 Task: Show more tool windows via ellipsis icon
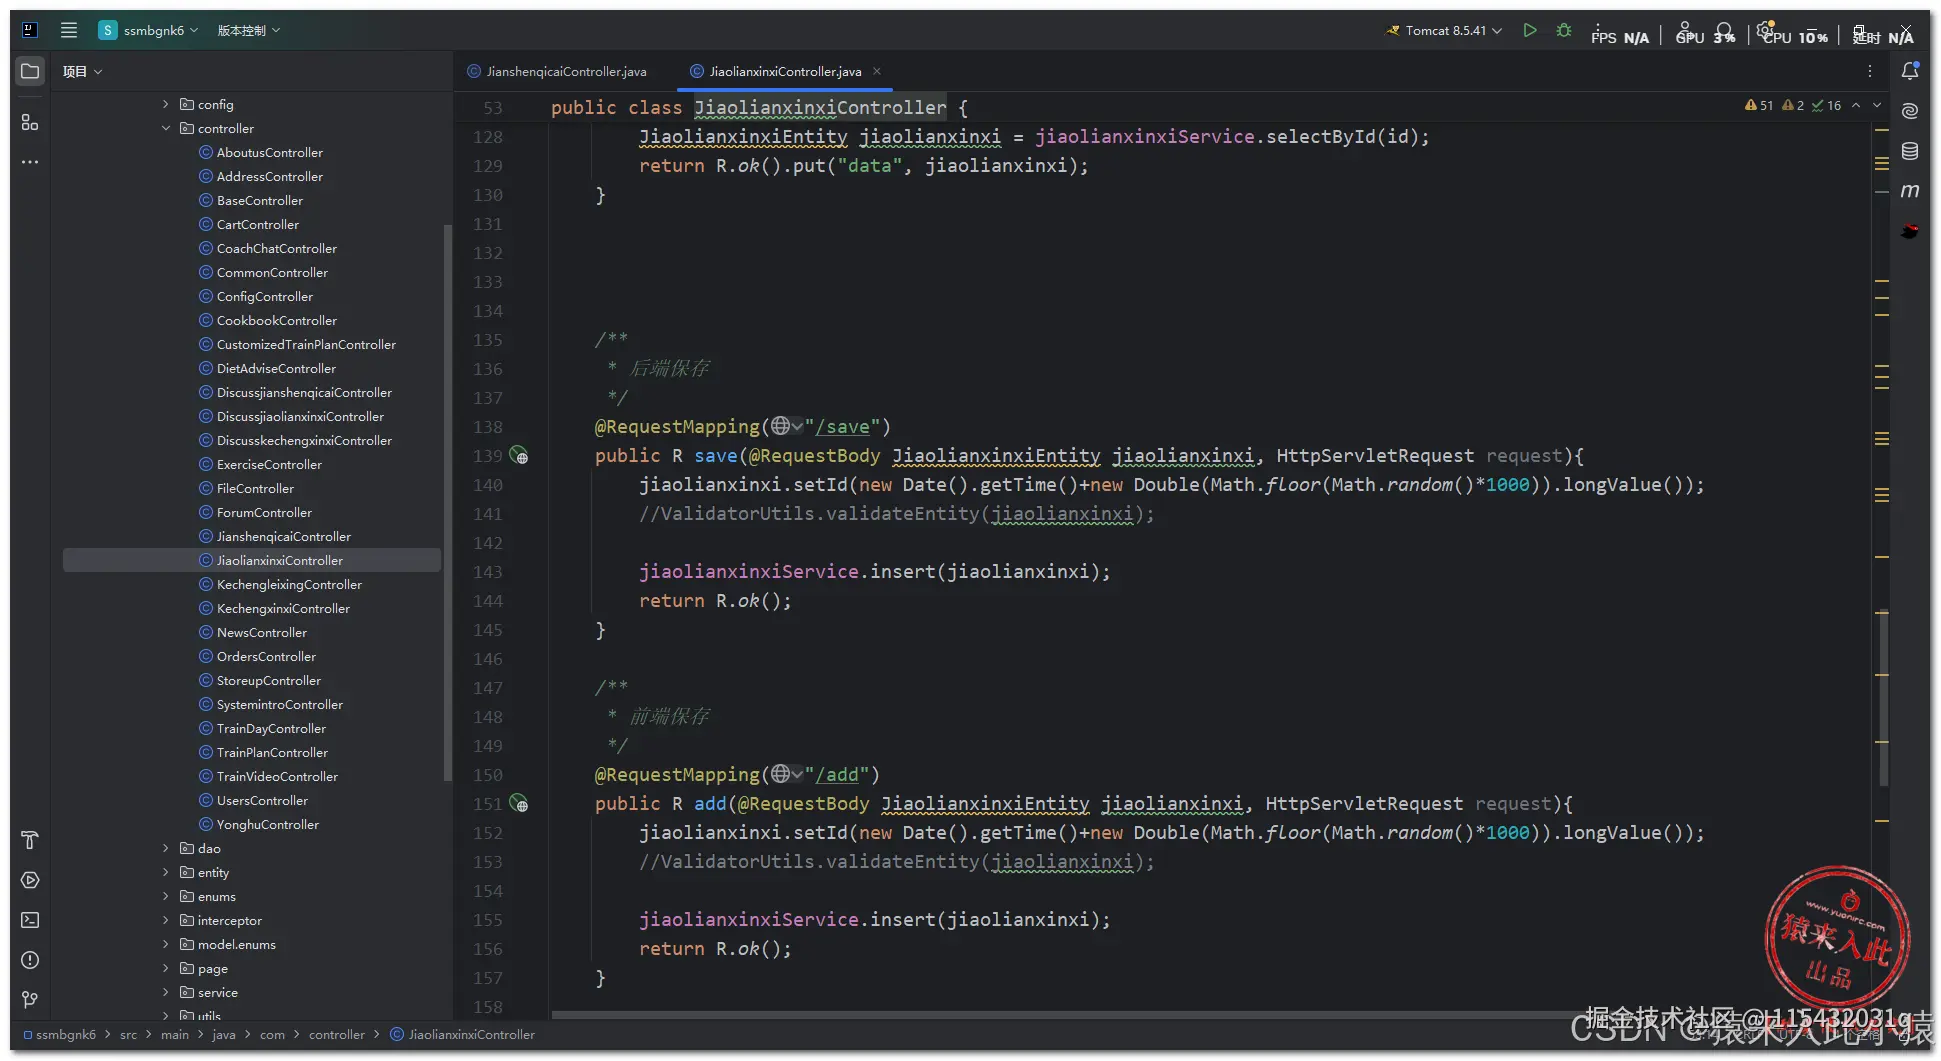click(30, 162)
